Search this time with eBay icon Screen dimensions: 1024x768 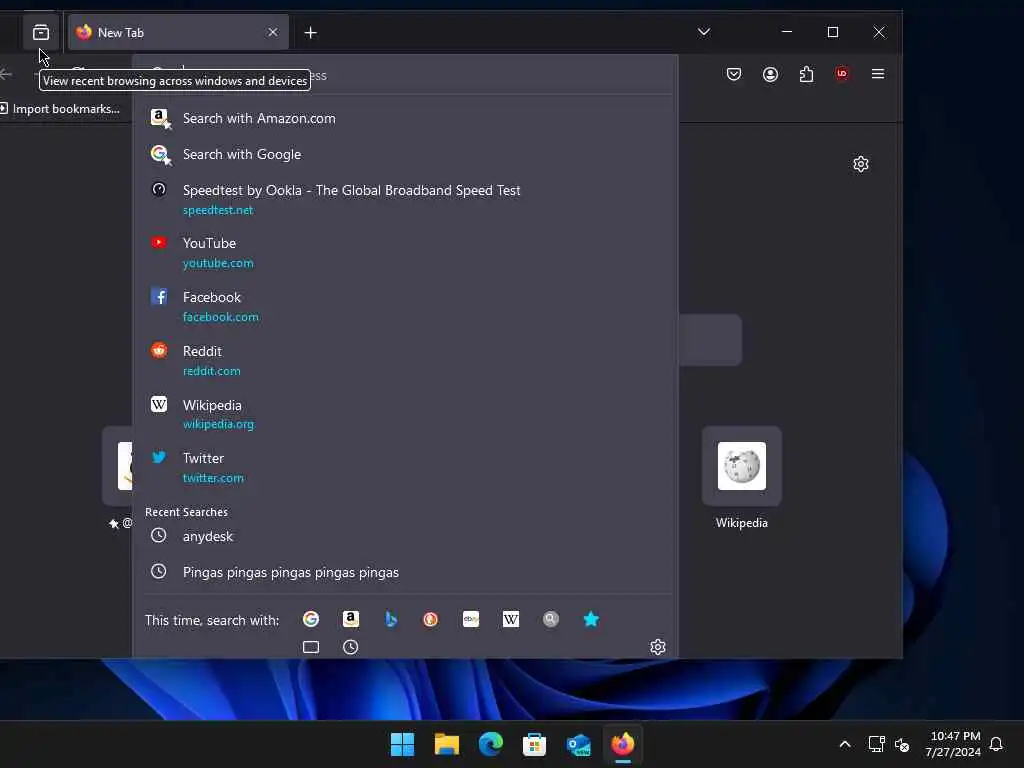(471, 619)
